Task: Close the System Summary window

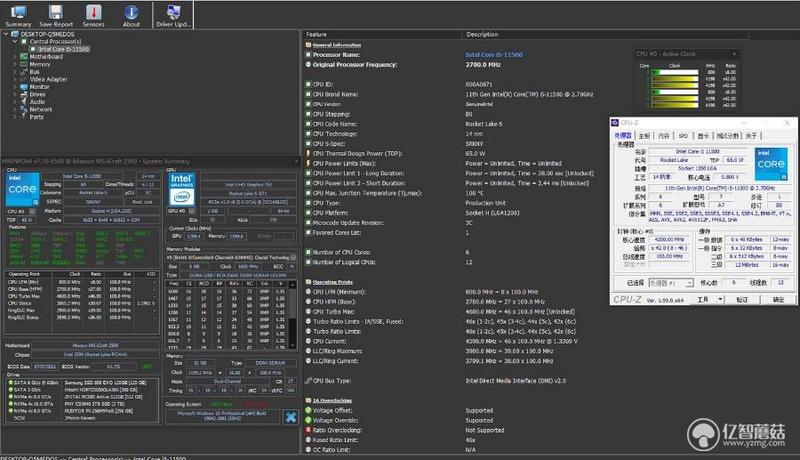Action: [296, 161]
